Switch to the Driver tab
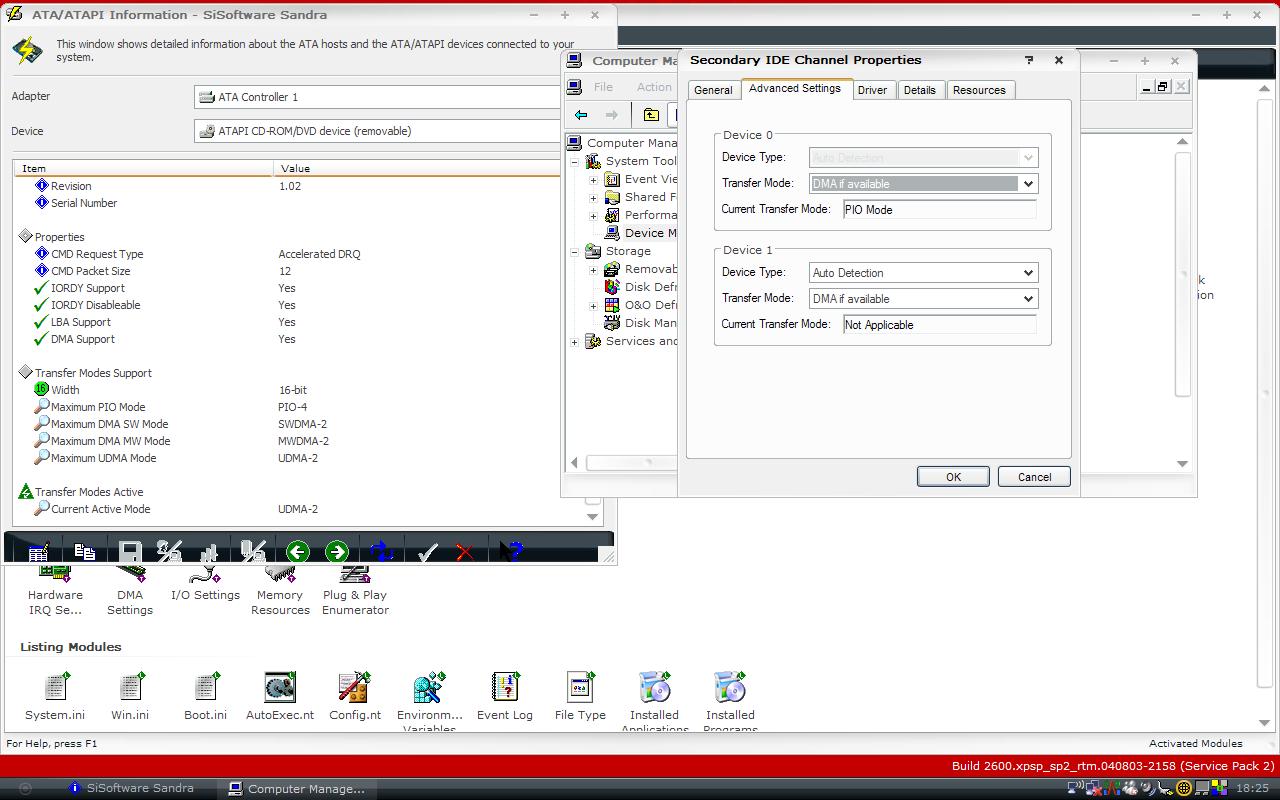The height and width of the screenshot is (800, 1280). 872,90
